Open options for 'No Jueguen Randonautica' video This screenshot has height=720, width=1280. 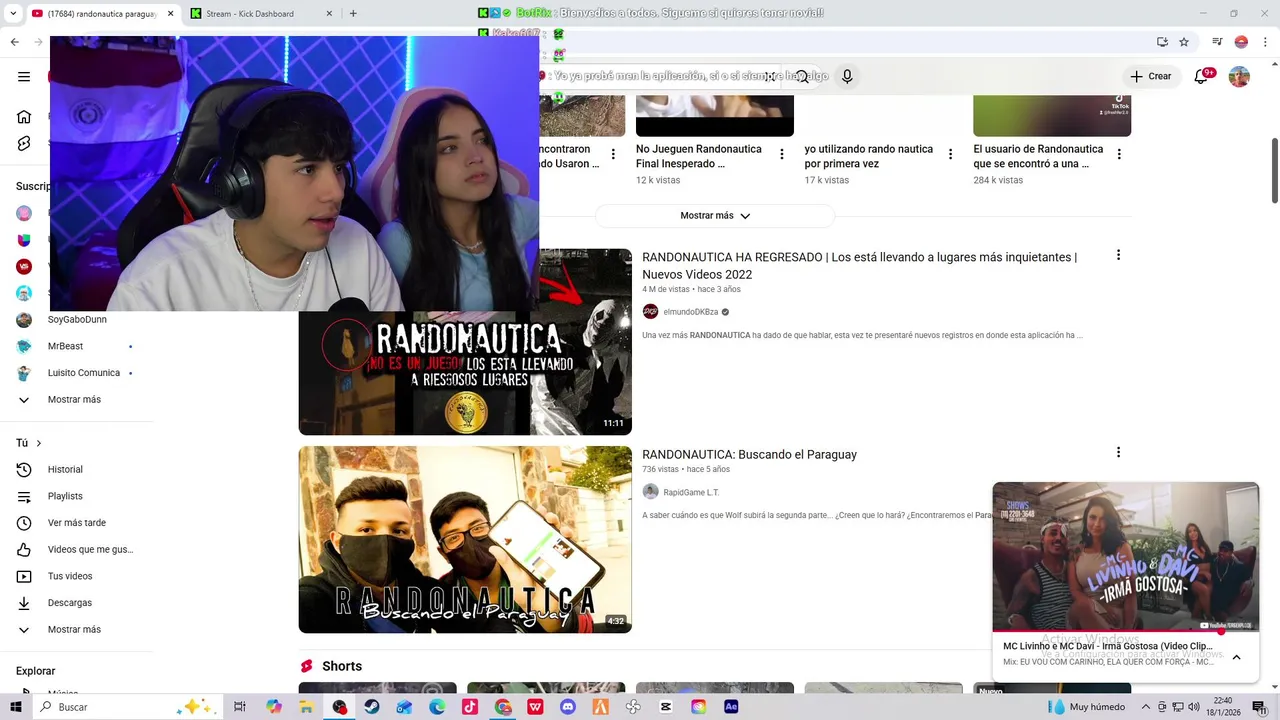(x=782, y=154)
